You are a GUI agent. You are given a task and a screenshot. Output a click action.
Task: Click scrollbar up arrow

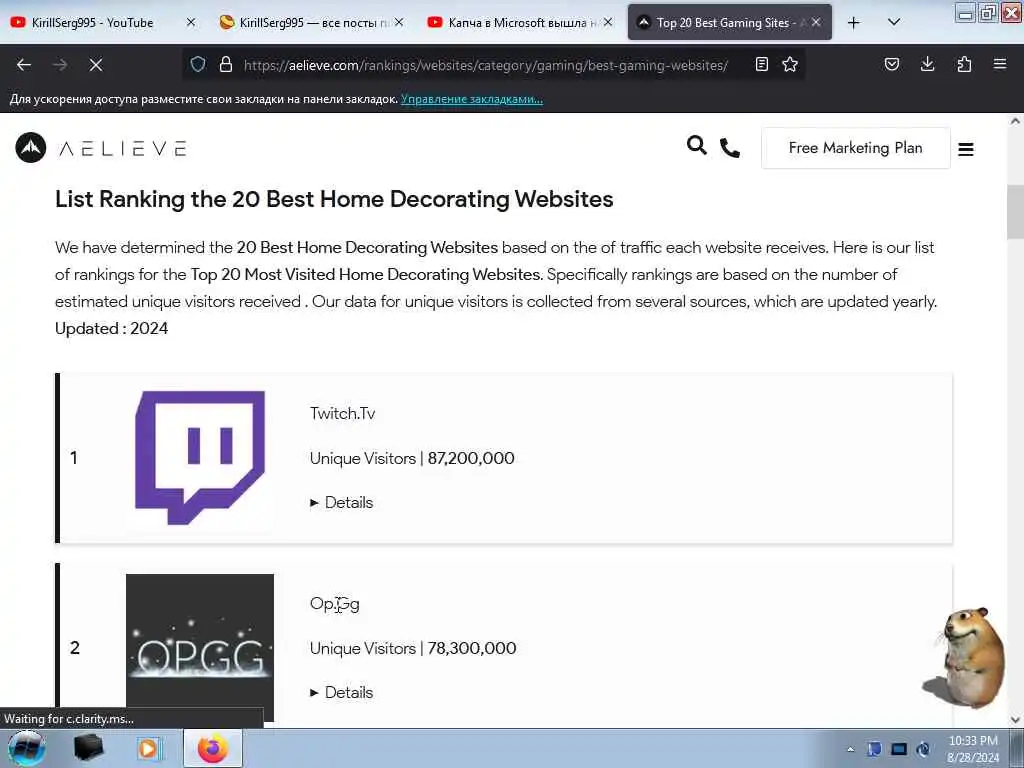(1015, 121)
